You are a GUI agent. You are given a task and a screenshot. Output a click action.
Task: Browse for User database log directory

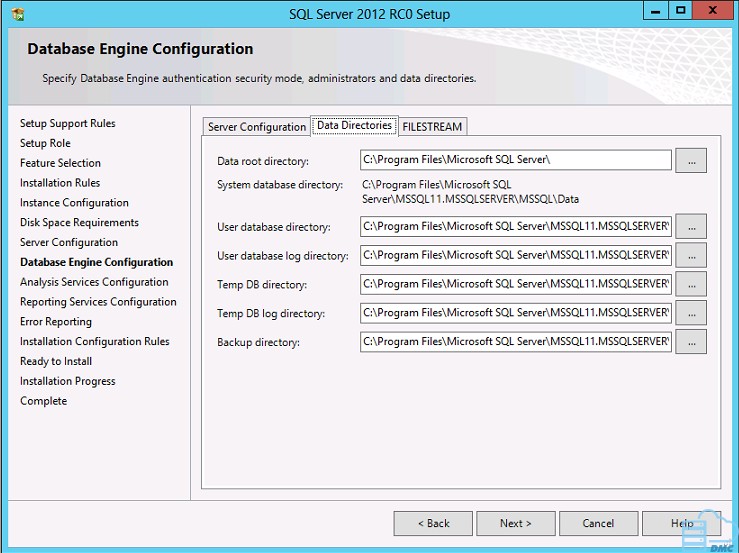coord(691,256)
